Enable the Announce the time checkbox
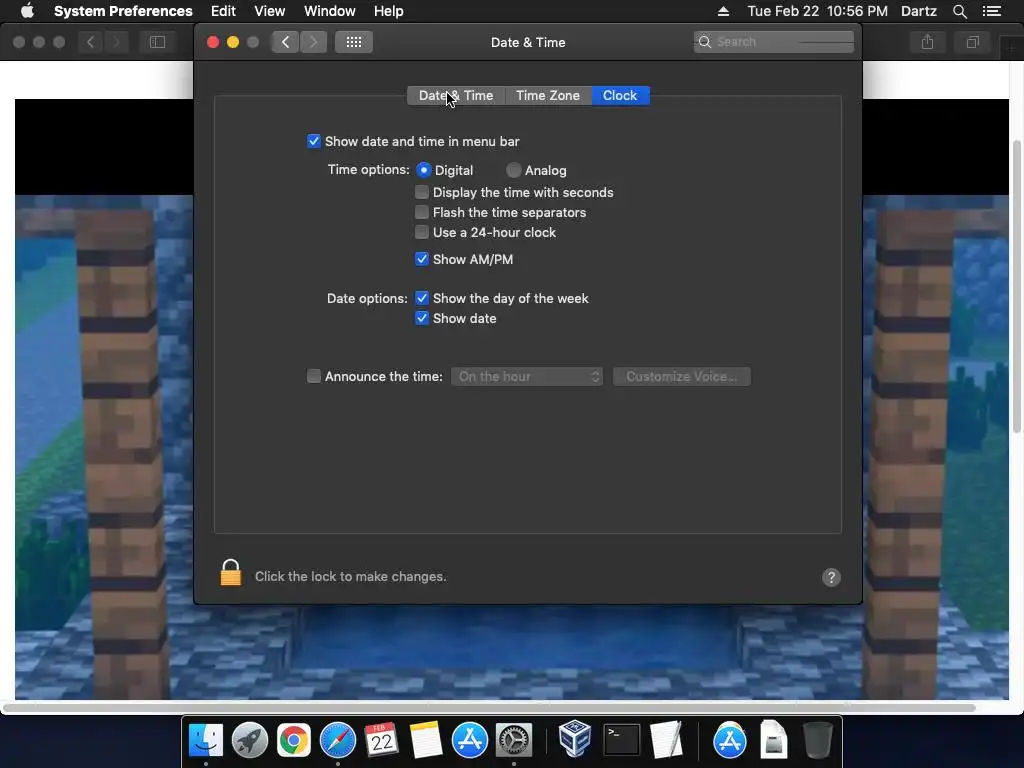Image resolution: width=1024 pixels, height=768 pixels. [x=314, y=376]
